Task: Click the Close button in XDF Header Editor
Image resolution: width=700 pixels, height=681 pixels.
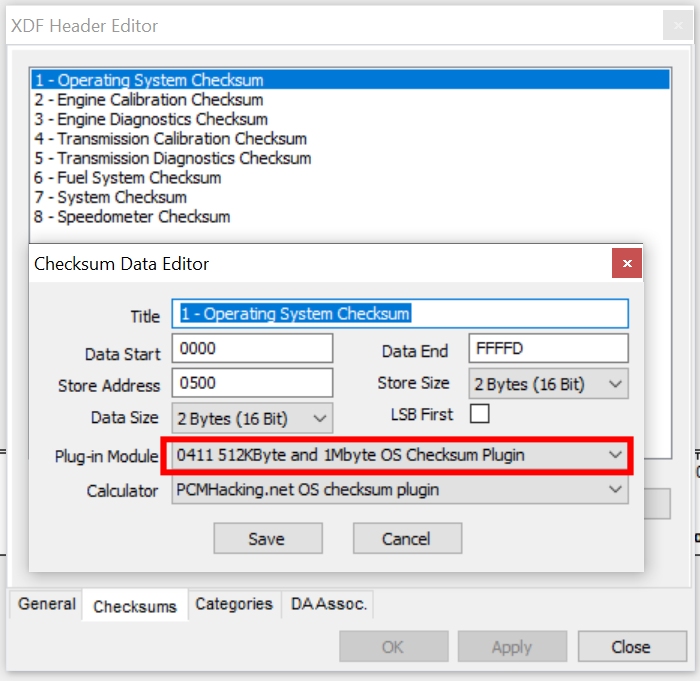Action: (x=632, y=646)
